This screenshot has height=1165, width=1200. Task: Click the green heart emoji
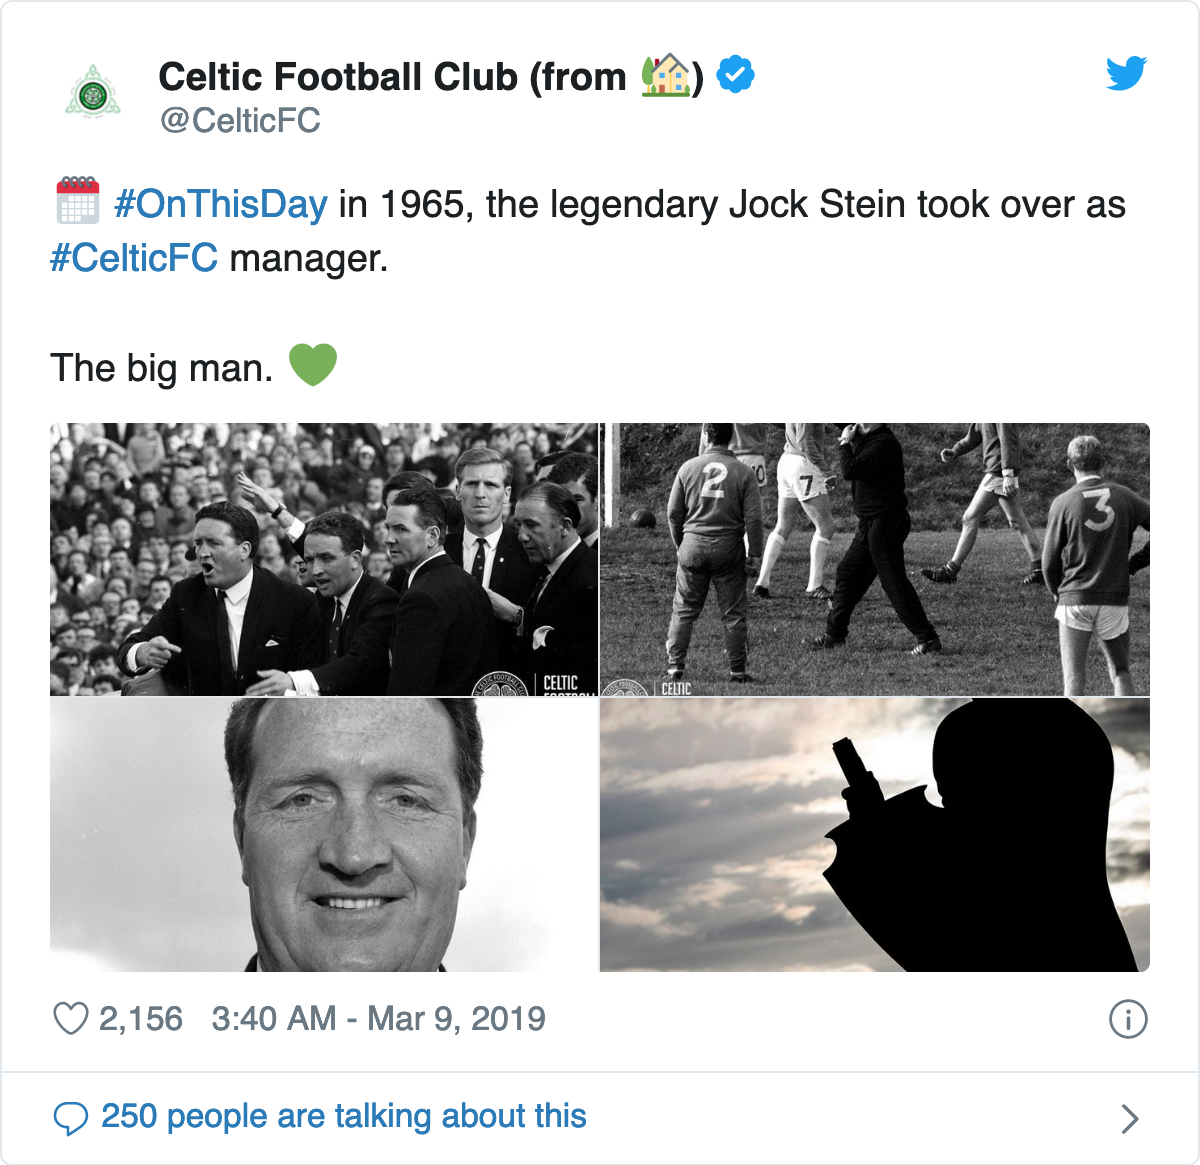pyautogui.click(x=314, y=366)
